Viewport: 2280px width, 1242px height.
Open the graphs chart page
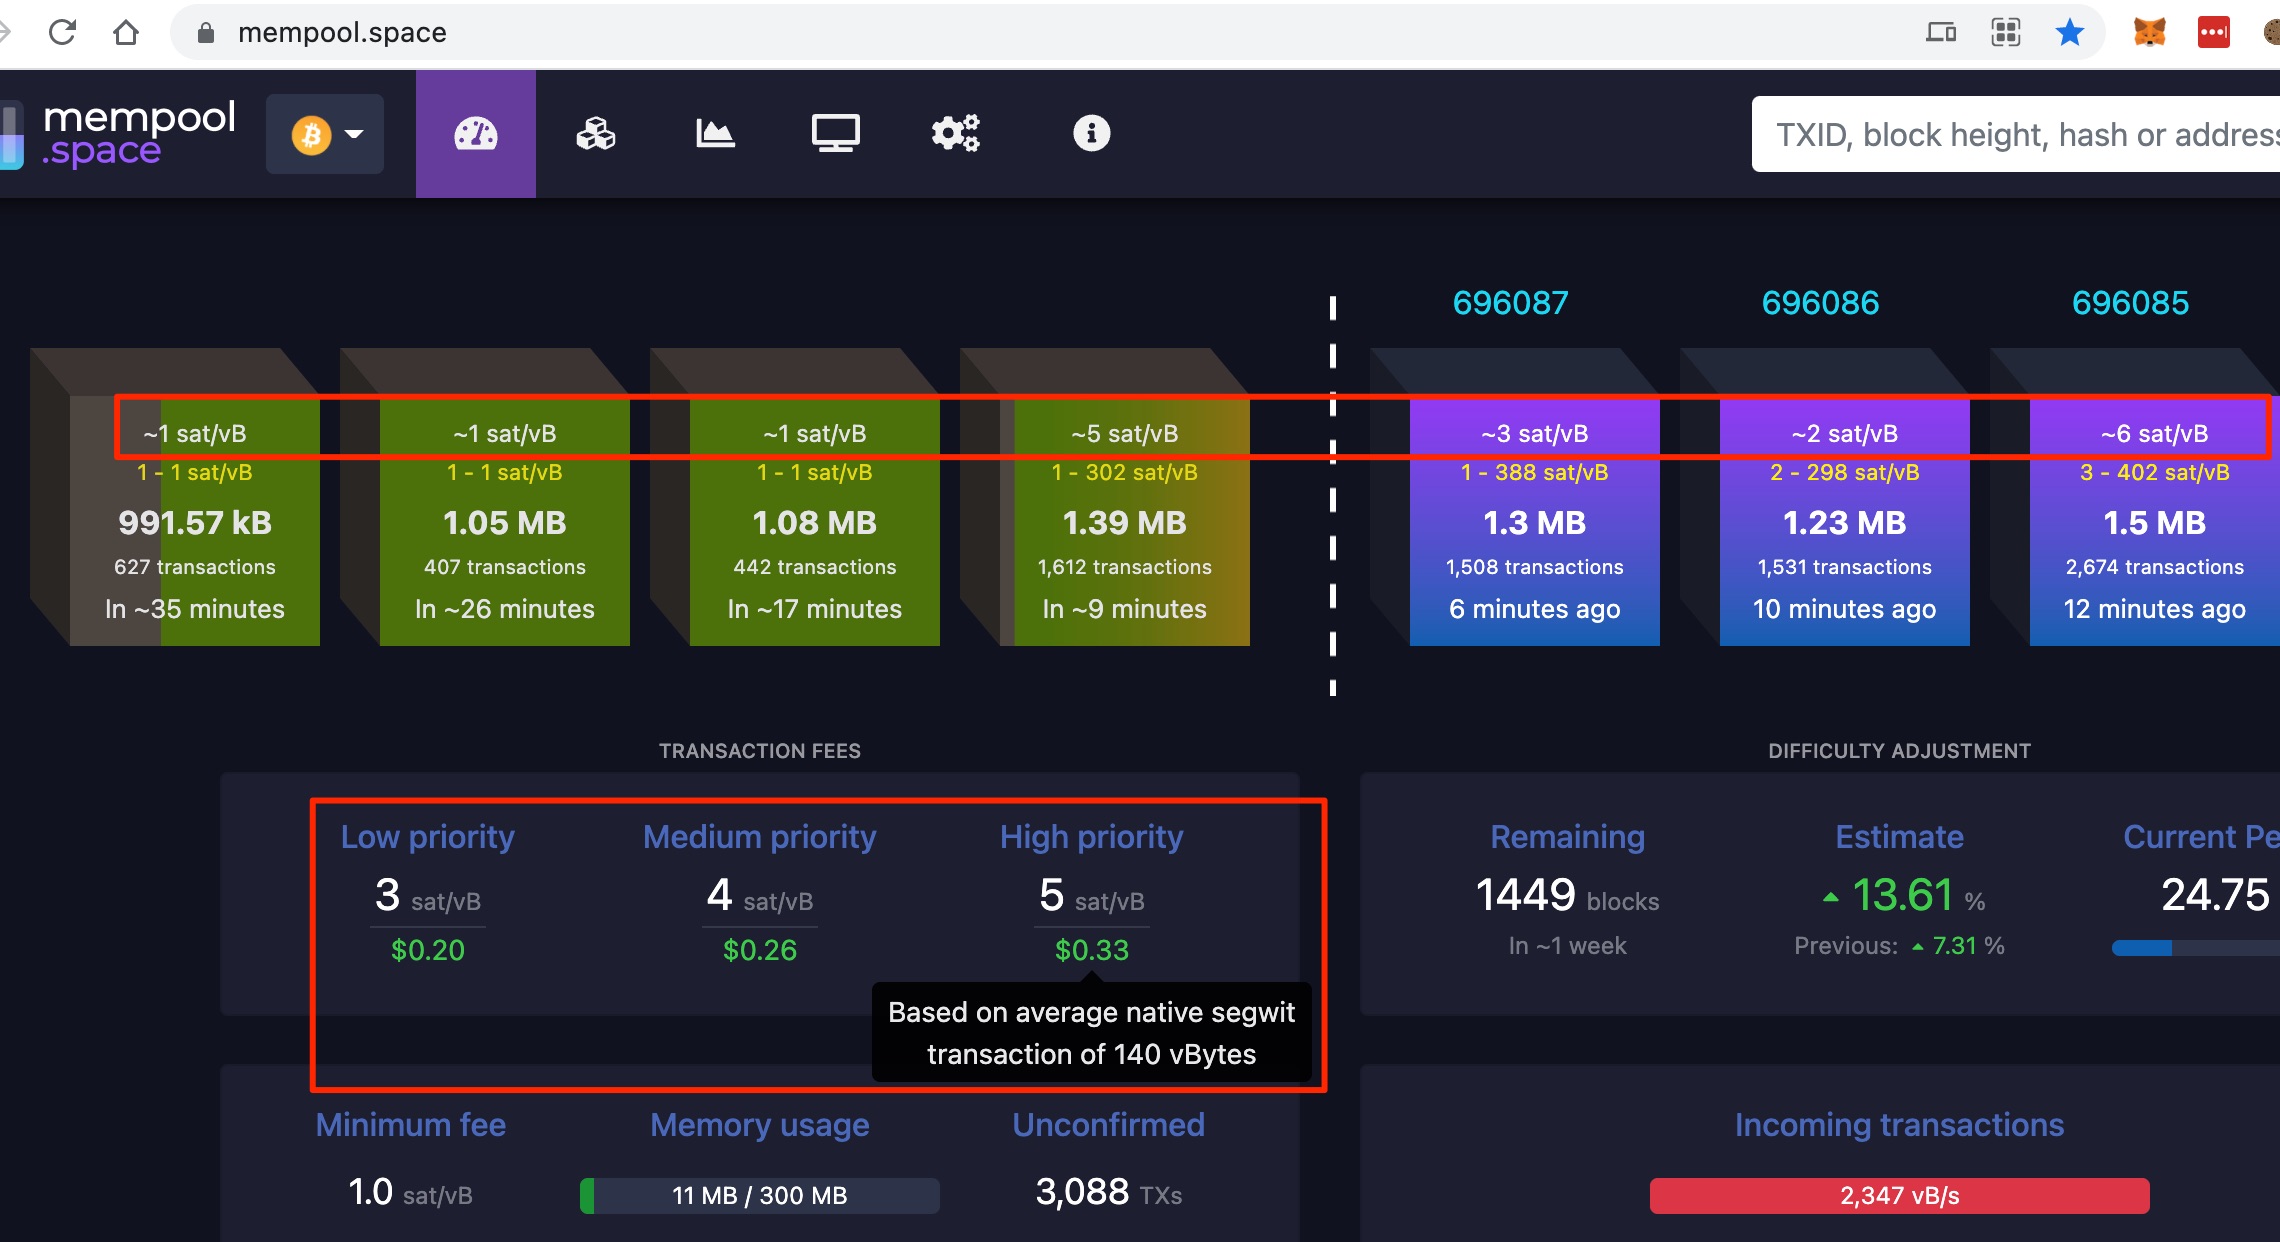[715, 134]
